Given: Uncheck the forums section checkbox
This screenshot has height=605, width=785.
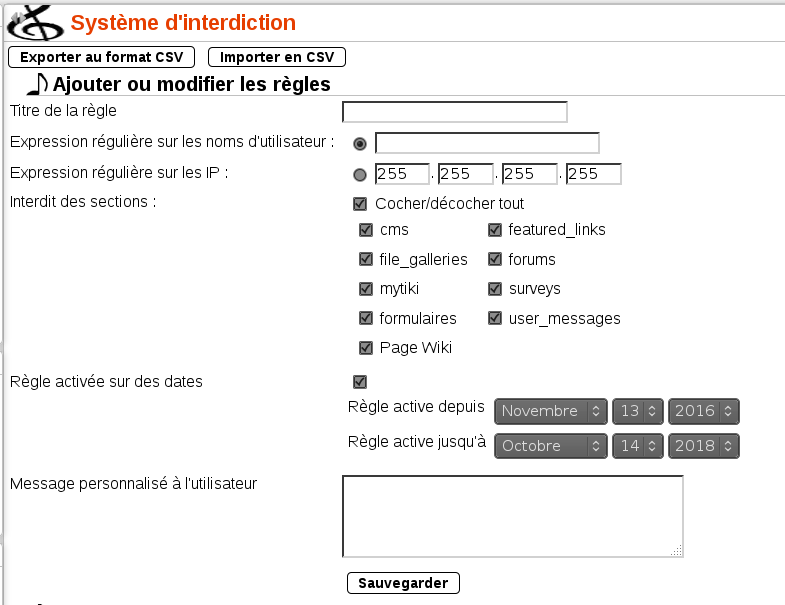Looking at the screenshot, I should (495, 260).
